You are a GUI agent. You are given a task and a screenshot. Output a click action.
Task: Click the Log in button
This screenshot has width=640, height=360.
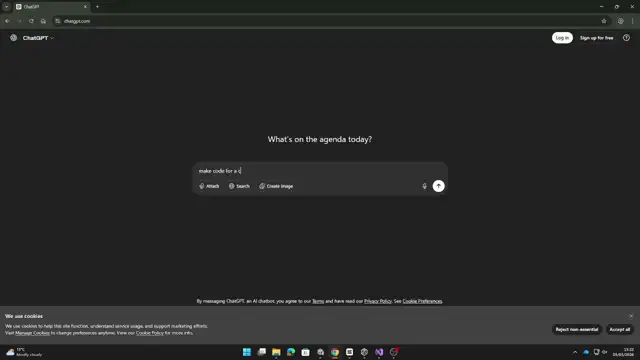562,38
